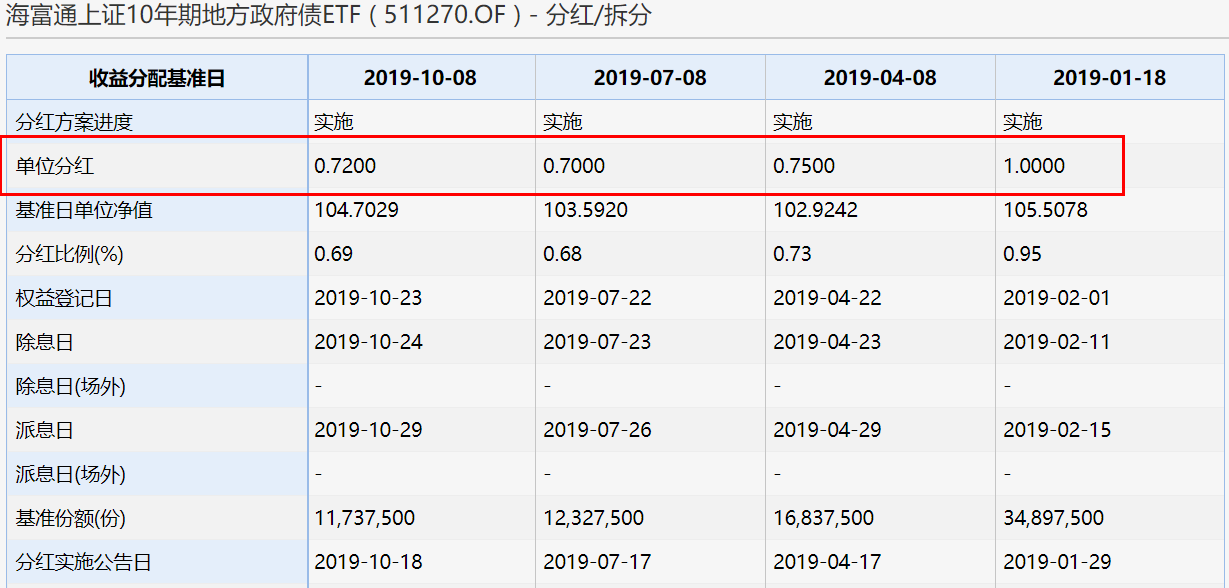Click registration date 2019-07-22
Image resolution: width=1229 pixels, height=588 pixels.
(x=597, y=298)
